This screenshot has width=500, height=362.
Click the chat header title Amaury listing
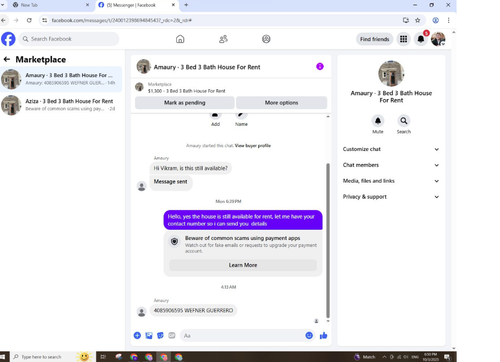[207, 67]
